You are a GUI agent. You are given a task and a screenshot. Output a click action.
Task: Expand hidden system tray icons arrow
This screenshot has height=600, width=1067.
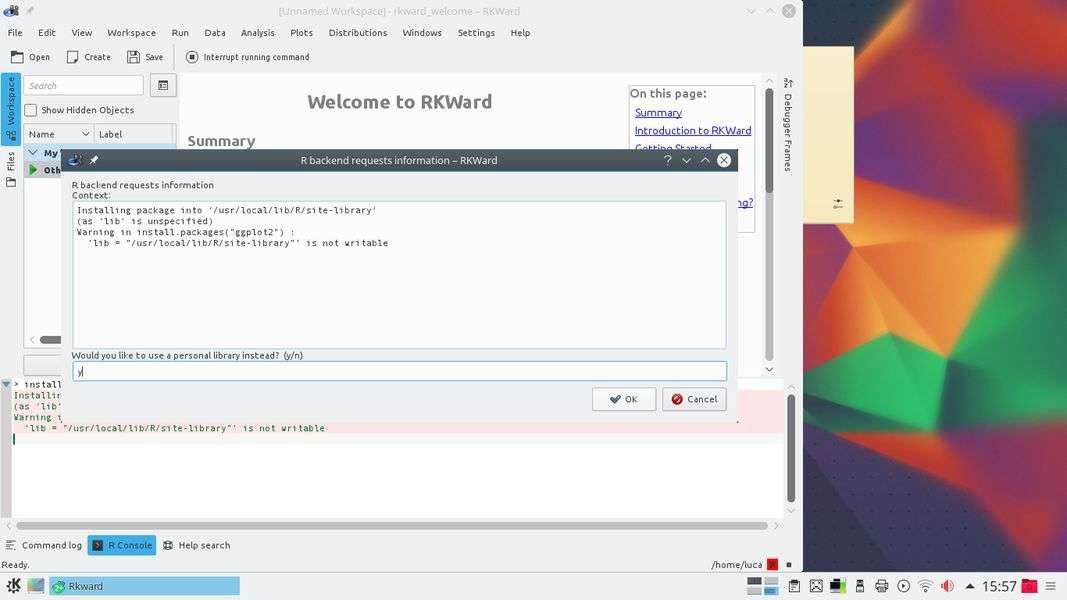pos(969,586)
